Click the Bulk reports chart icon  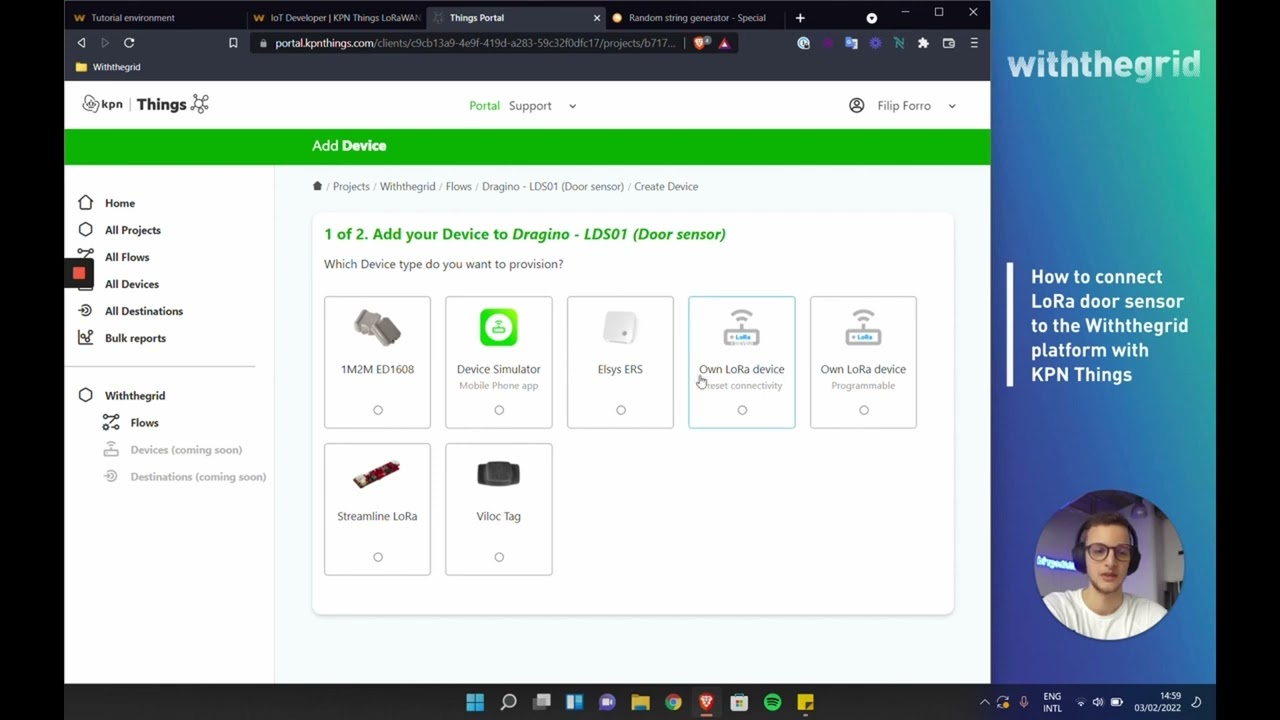click(86, 338)
